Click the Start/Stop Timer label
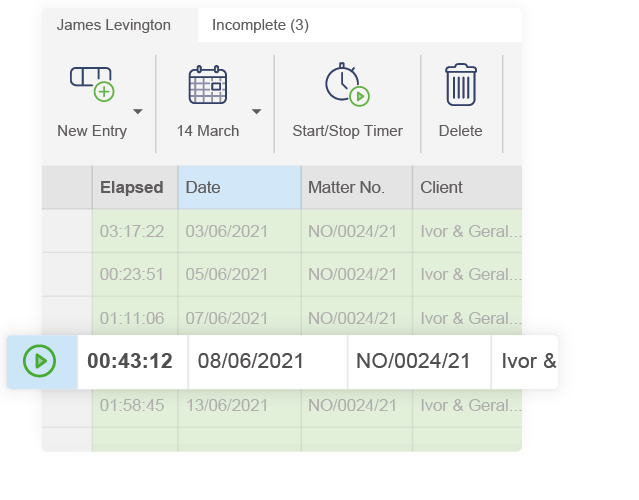 point(348,131)
